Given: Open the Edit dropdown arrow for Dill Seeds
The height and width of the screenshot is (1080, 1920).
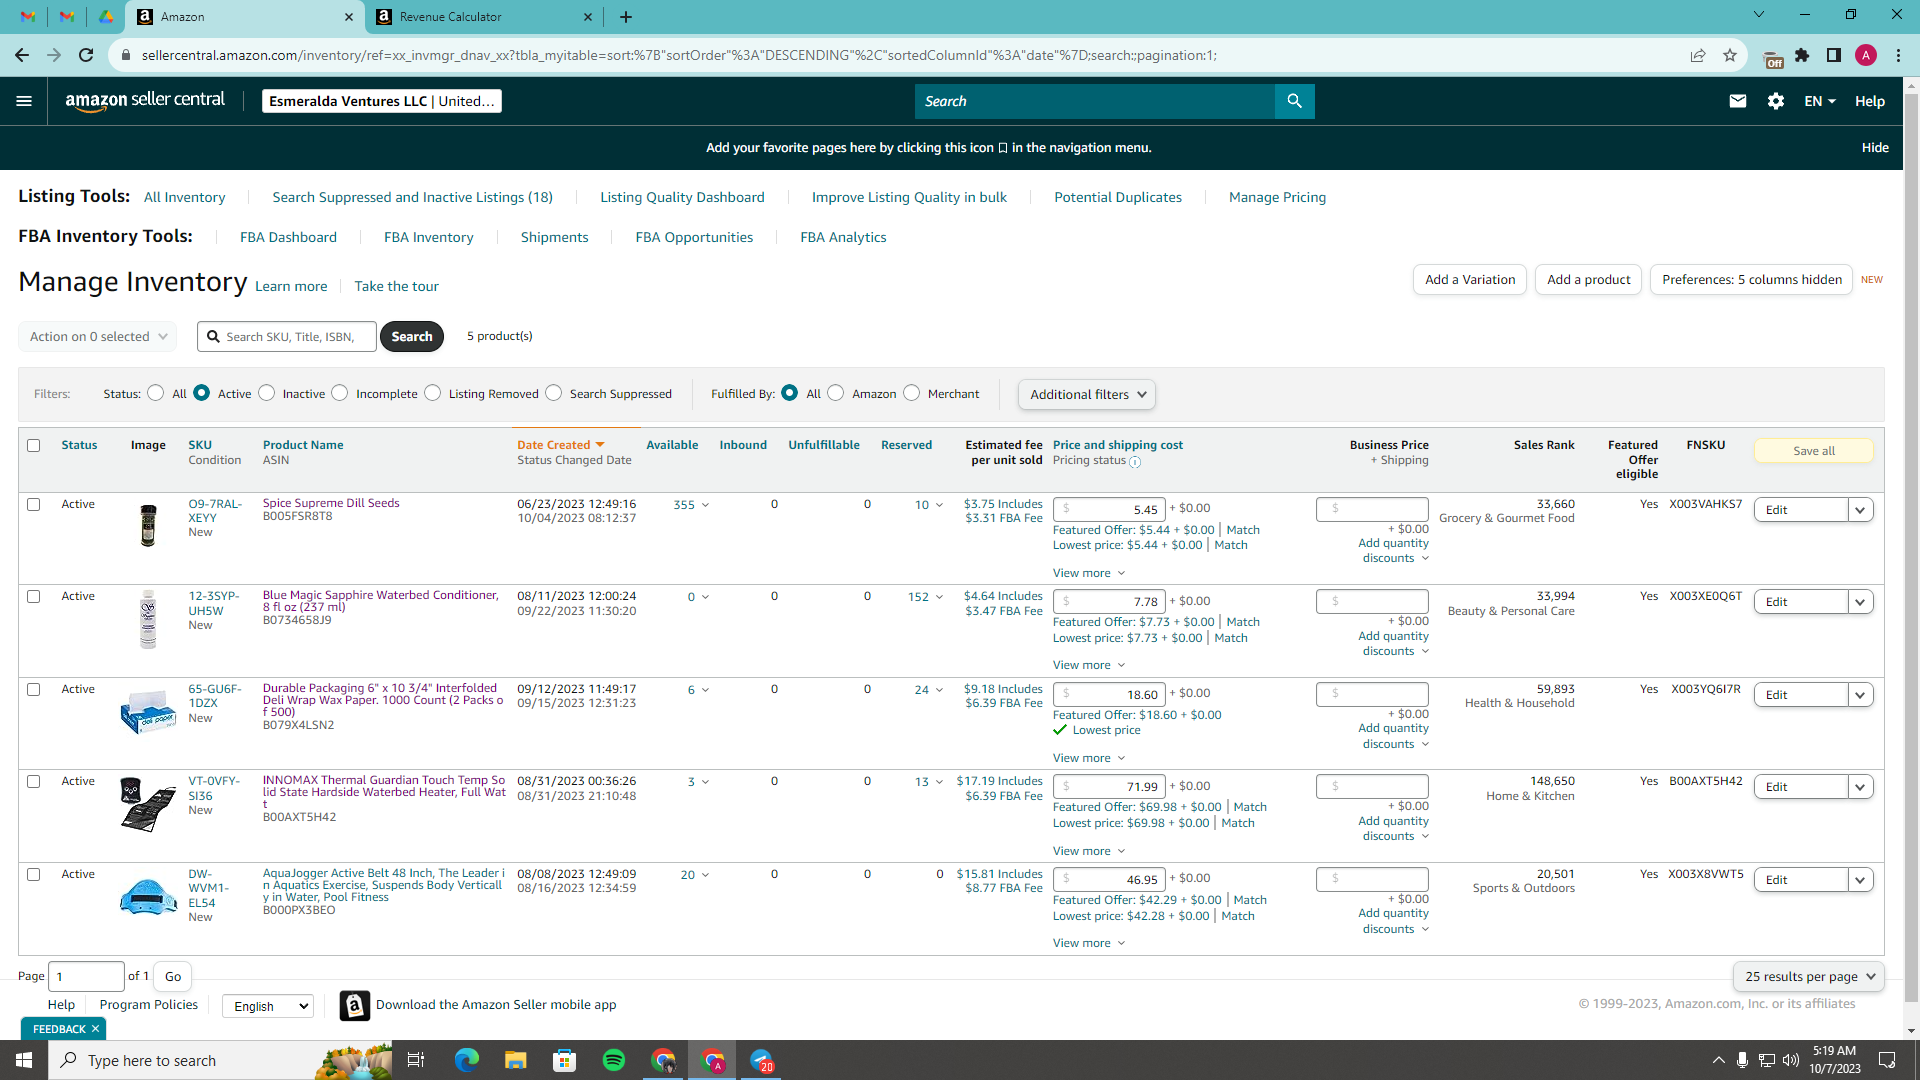Looking at the screenshot, I should point(1860,510).
